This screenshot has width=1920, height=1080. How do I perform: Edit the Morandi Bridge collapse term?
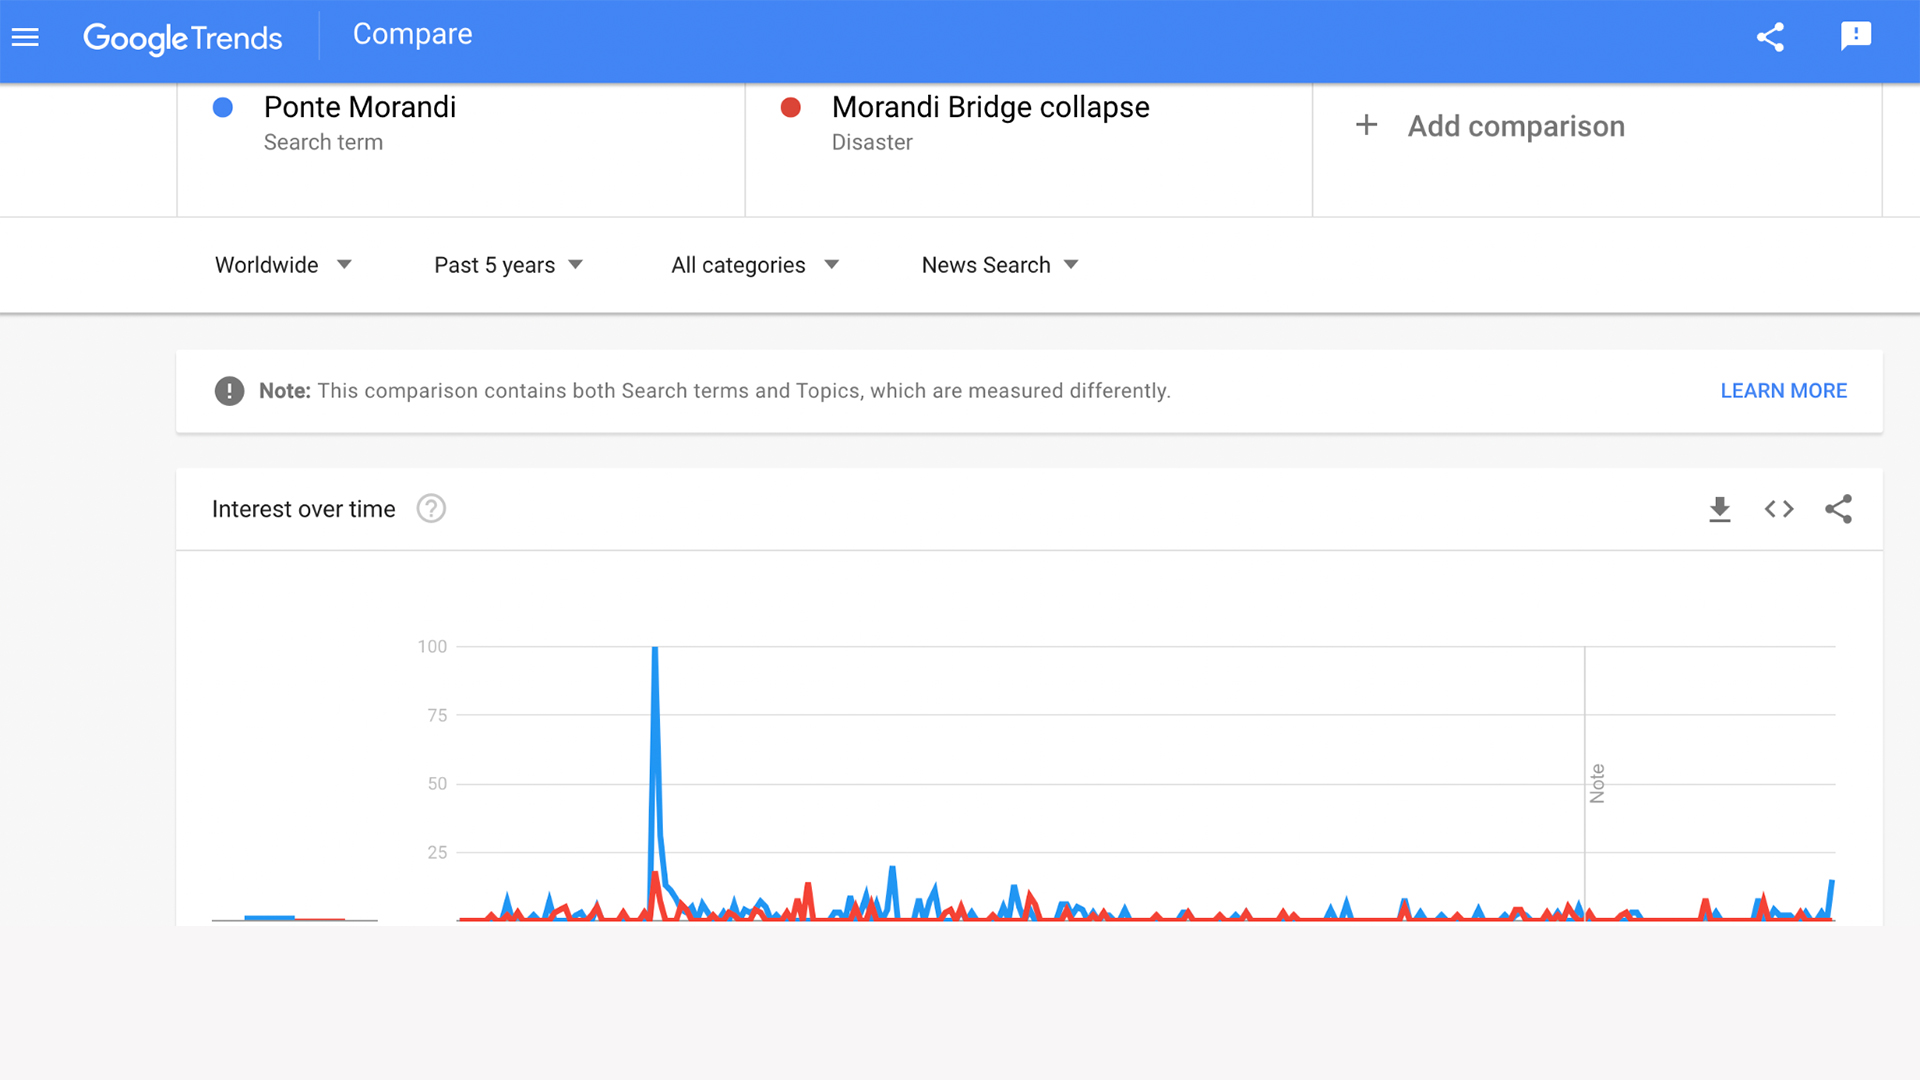tap(990, 107)
